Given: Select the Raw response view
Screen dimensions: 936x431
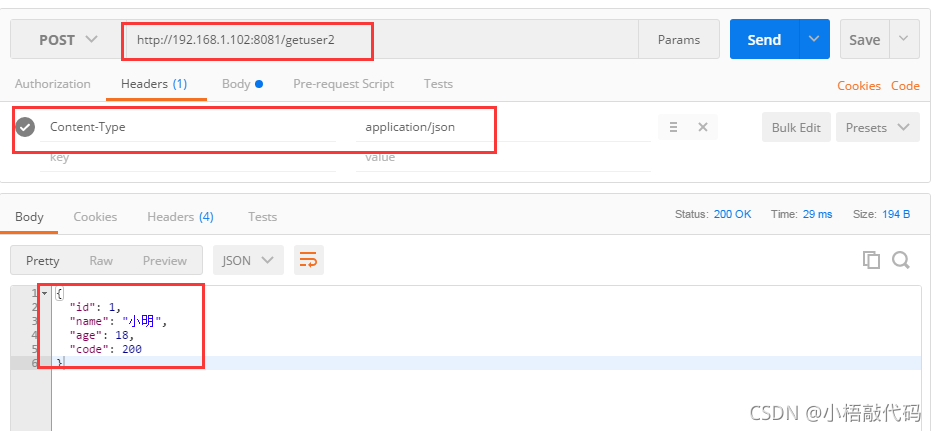Looking at the screenshot, I should (101, 260).
